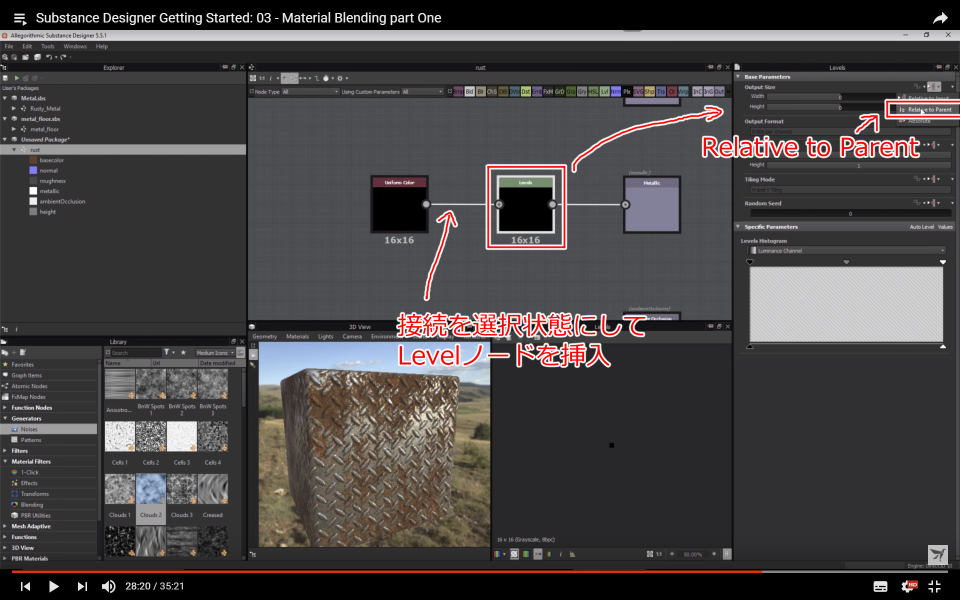Open Library filter funnel icon

(167, 353)
